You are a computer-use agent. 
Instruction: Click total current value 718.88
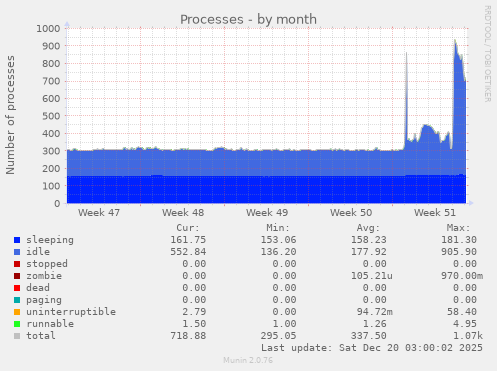(x=188, y=336)
